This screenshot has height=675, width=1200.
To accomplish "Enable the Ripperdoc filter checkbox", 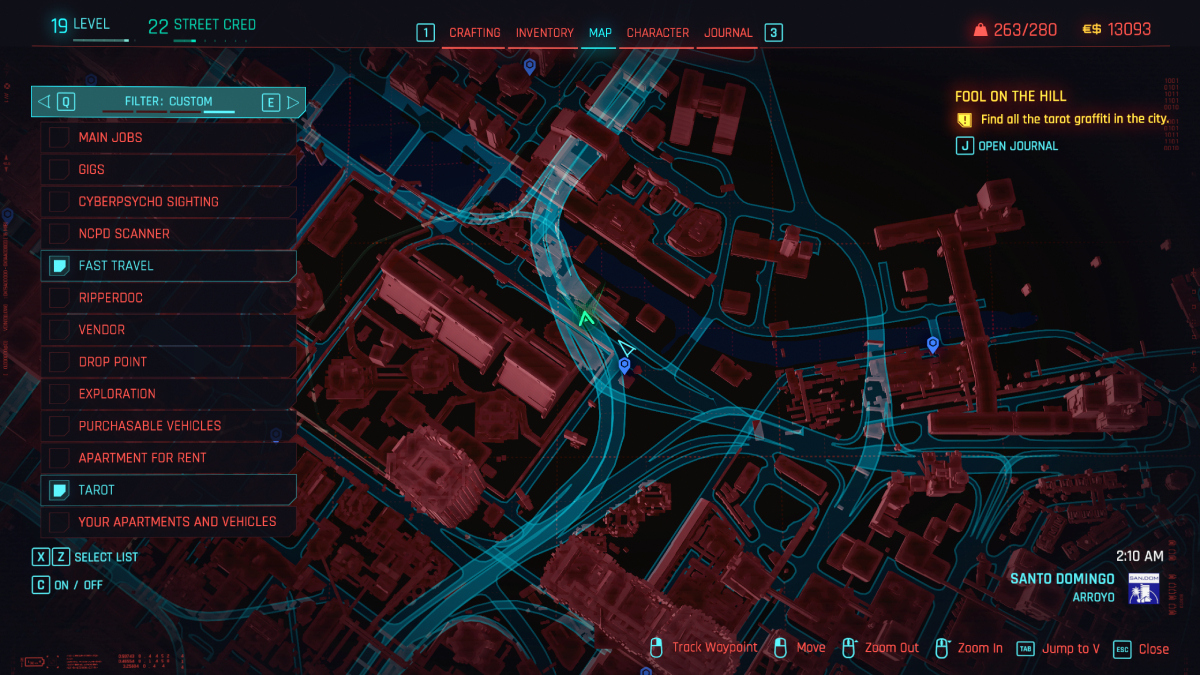I will (x=59, y=298).
